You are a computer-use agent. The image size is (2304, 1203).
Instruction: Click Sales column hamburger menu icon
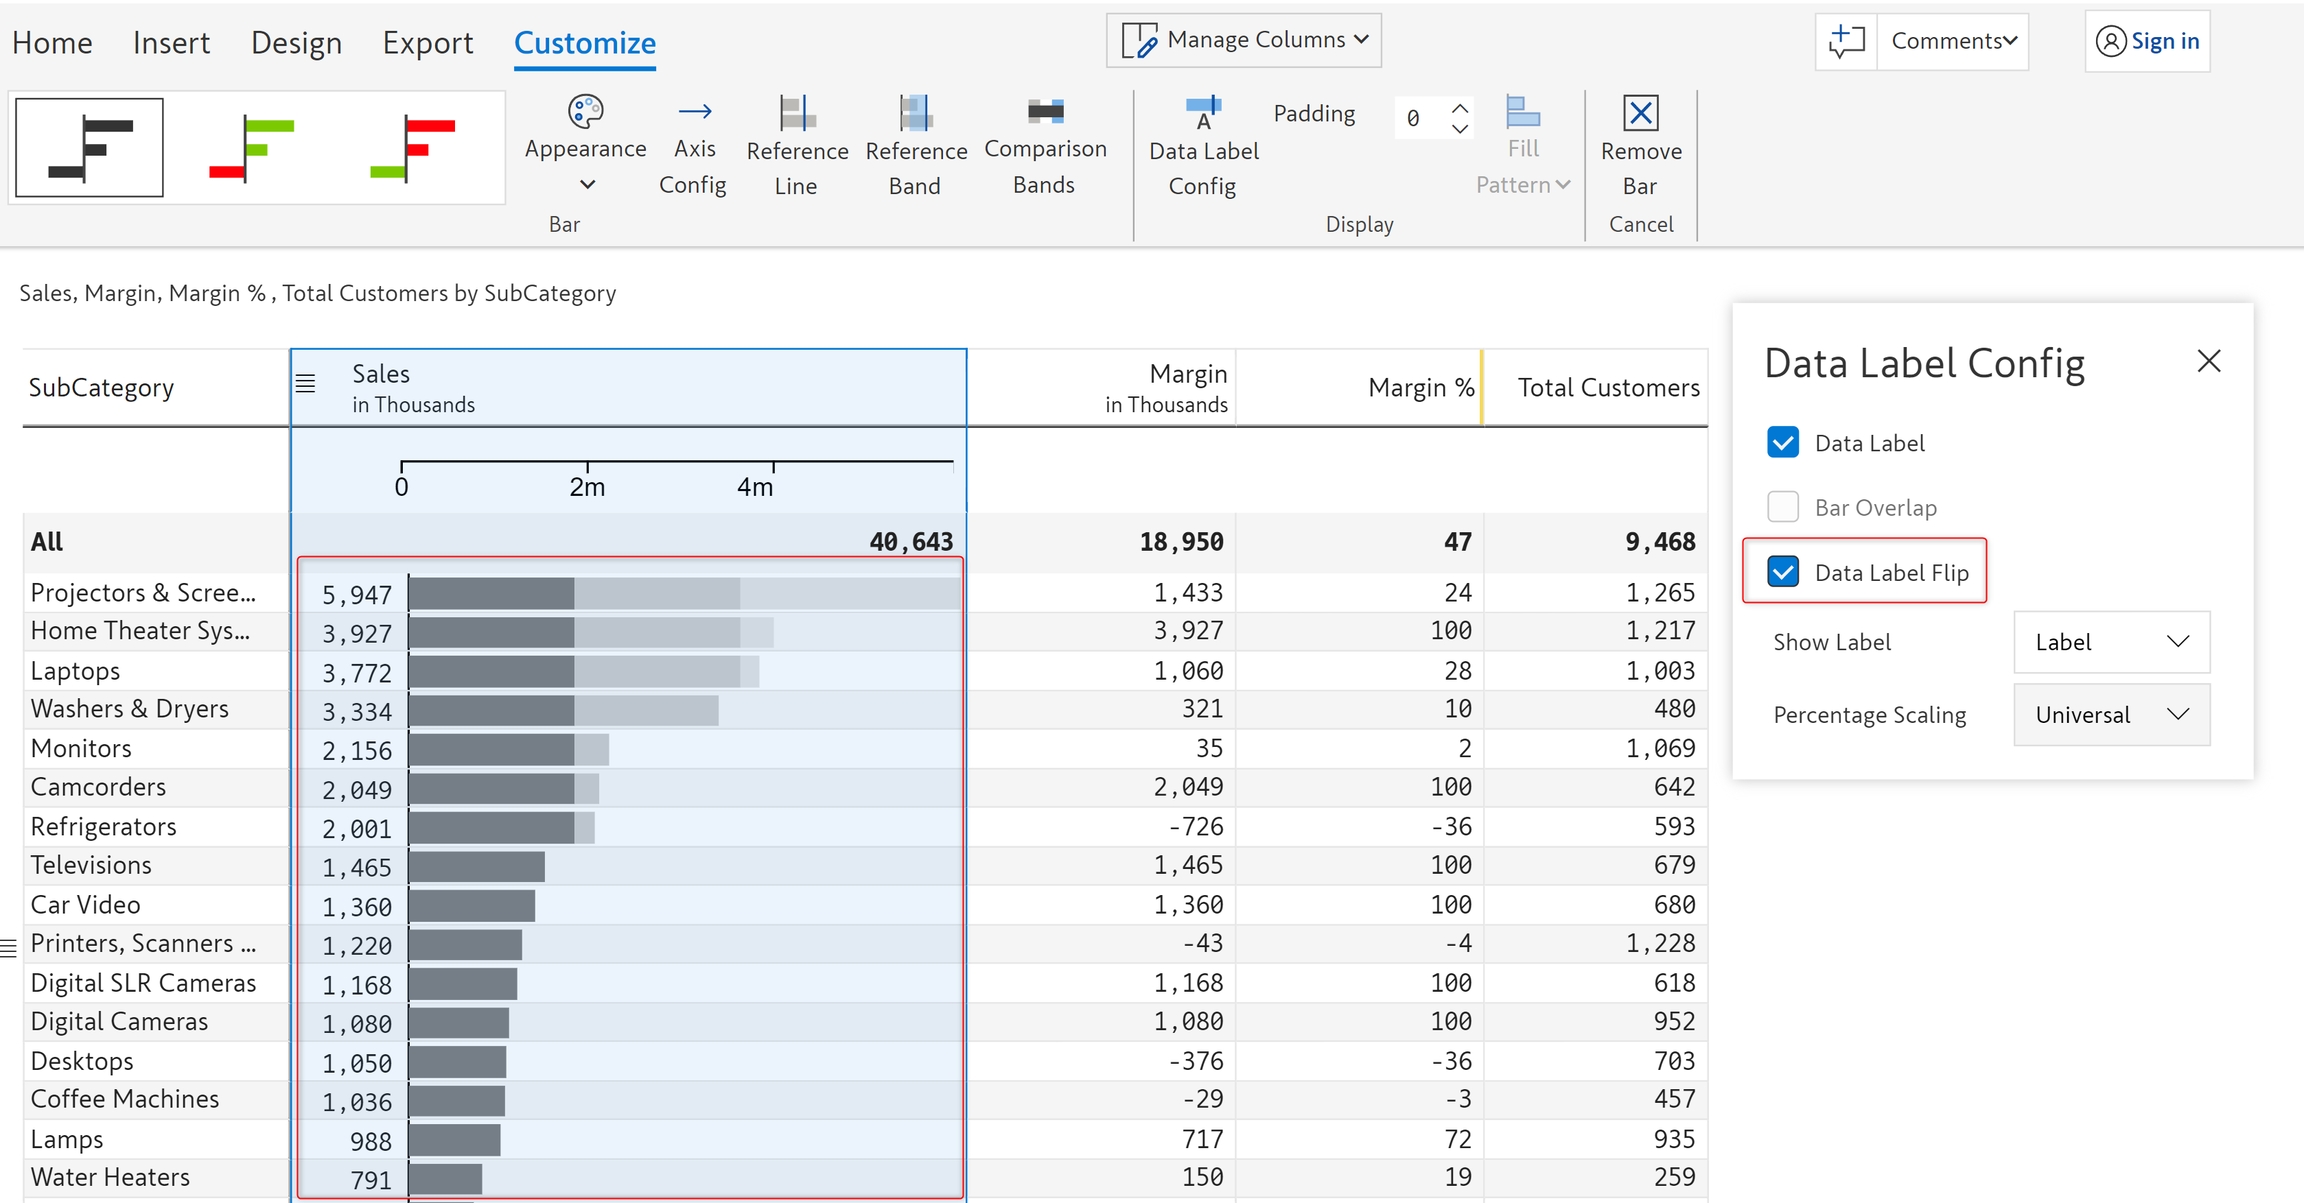click(306, 383)
